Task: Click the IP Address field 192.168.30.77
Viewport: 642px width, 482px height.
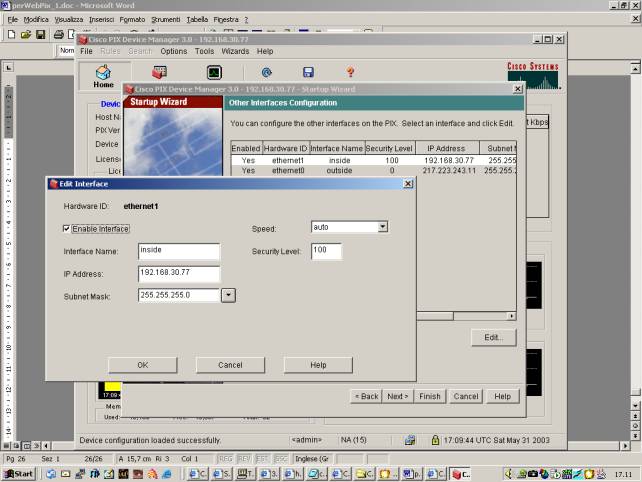Action: click(179, 274)
